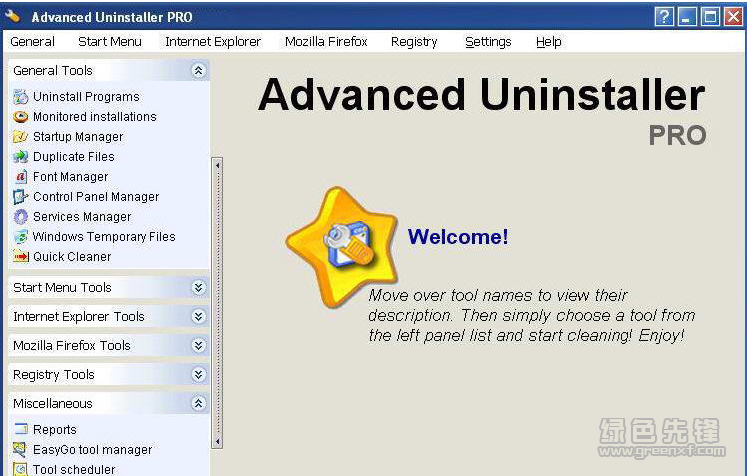Select Windows Temporary Files tool
The image size is (747, 476).
(x=104, y=237)
